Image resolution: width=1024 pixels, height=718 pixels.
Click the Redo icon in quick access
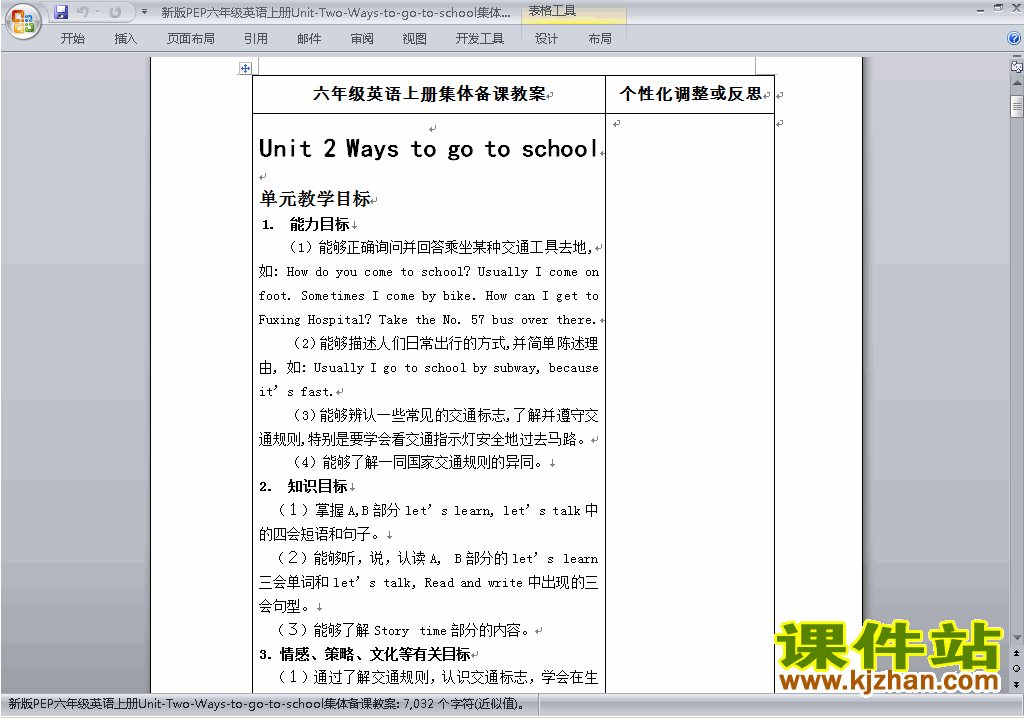click(x=116, y=12)
